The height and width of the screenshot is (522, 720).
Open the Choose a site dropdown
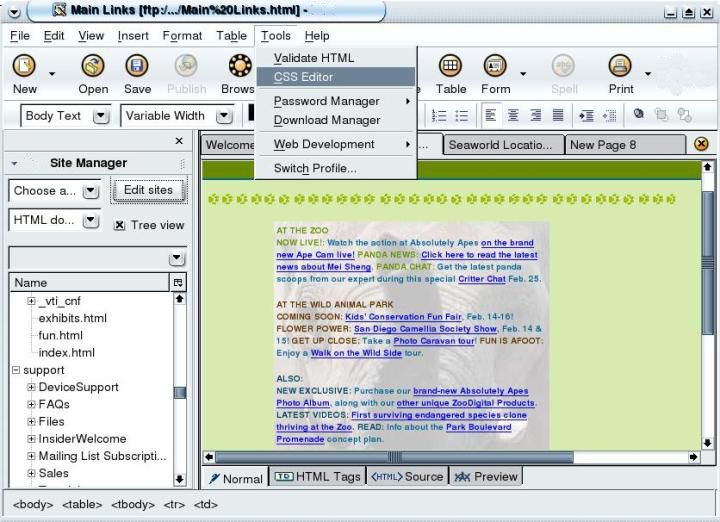pyautogui.click(x=90, y=191)
